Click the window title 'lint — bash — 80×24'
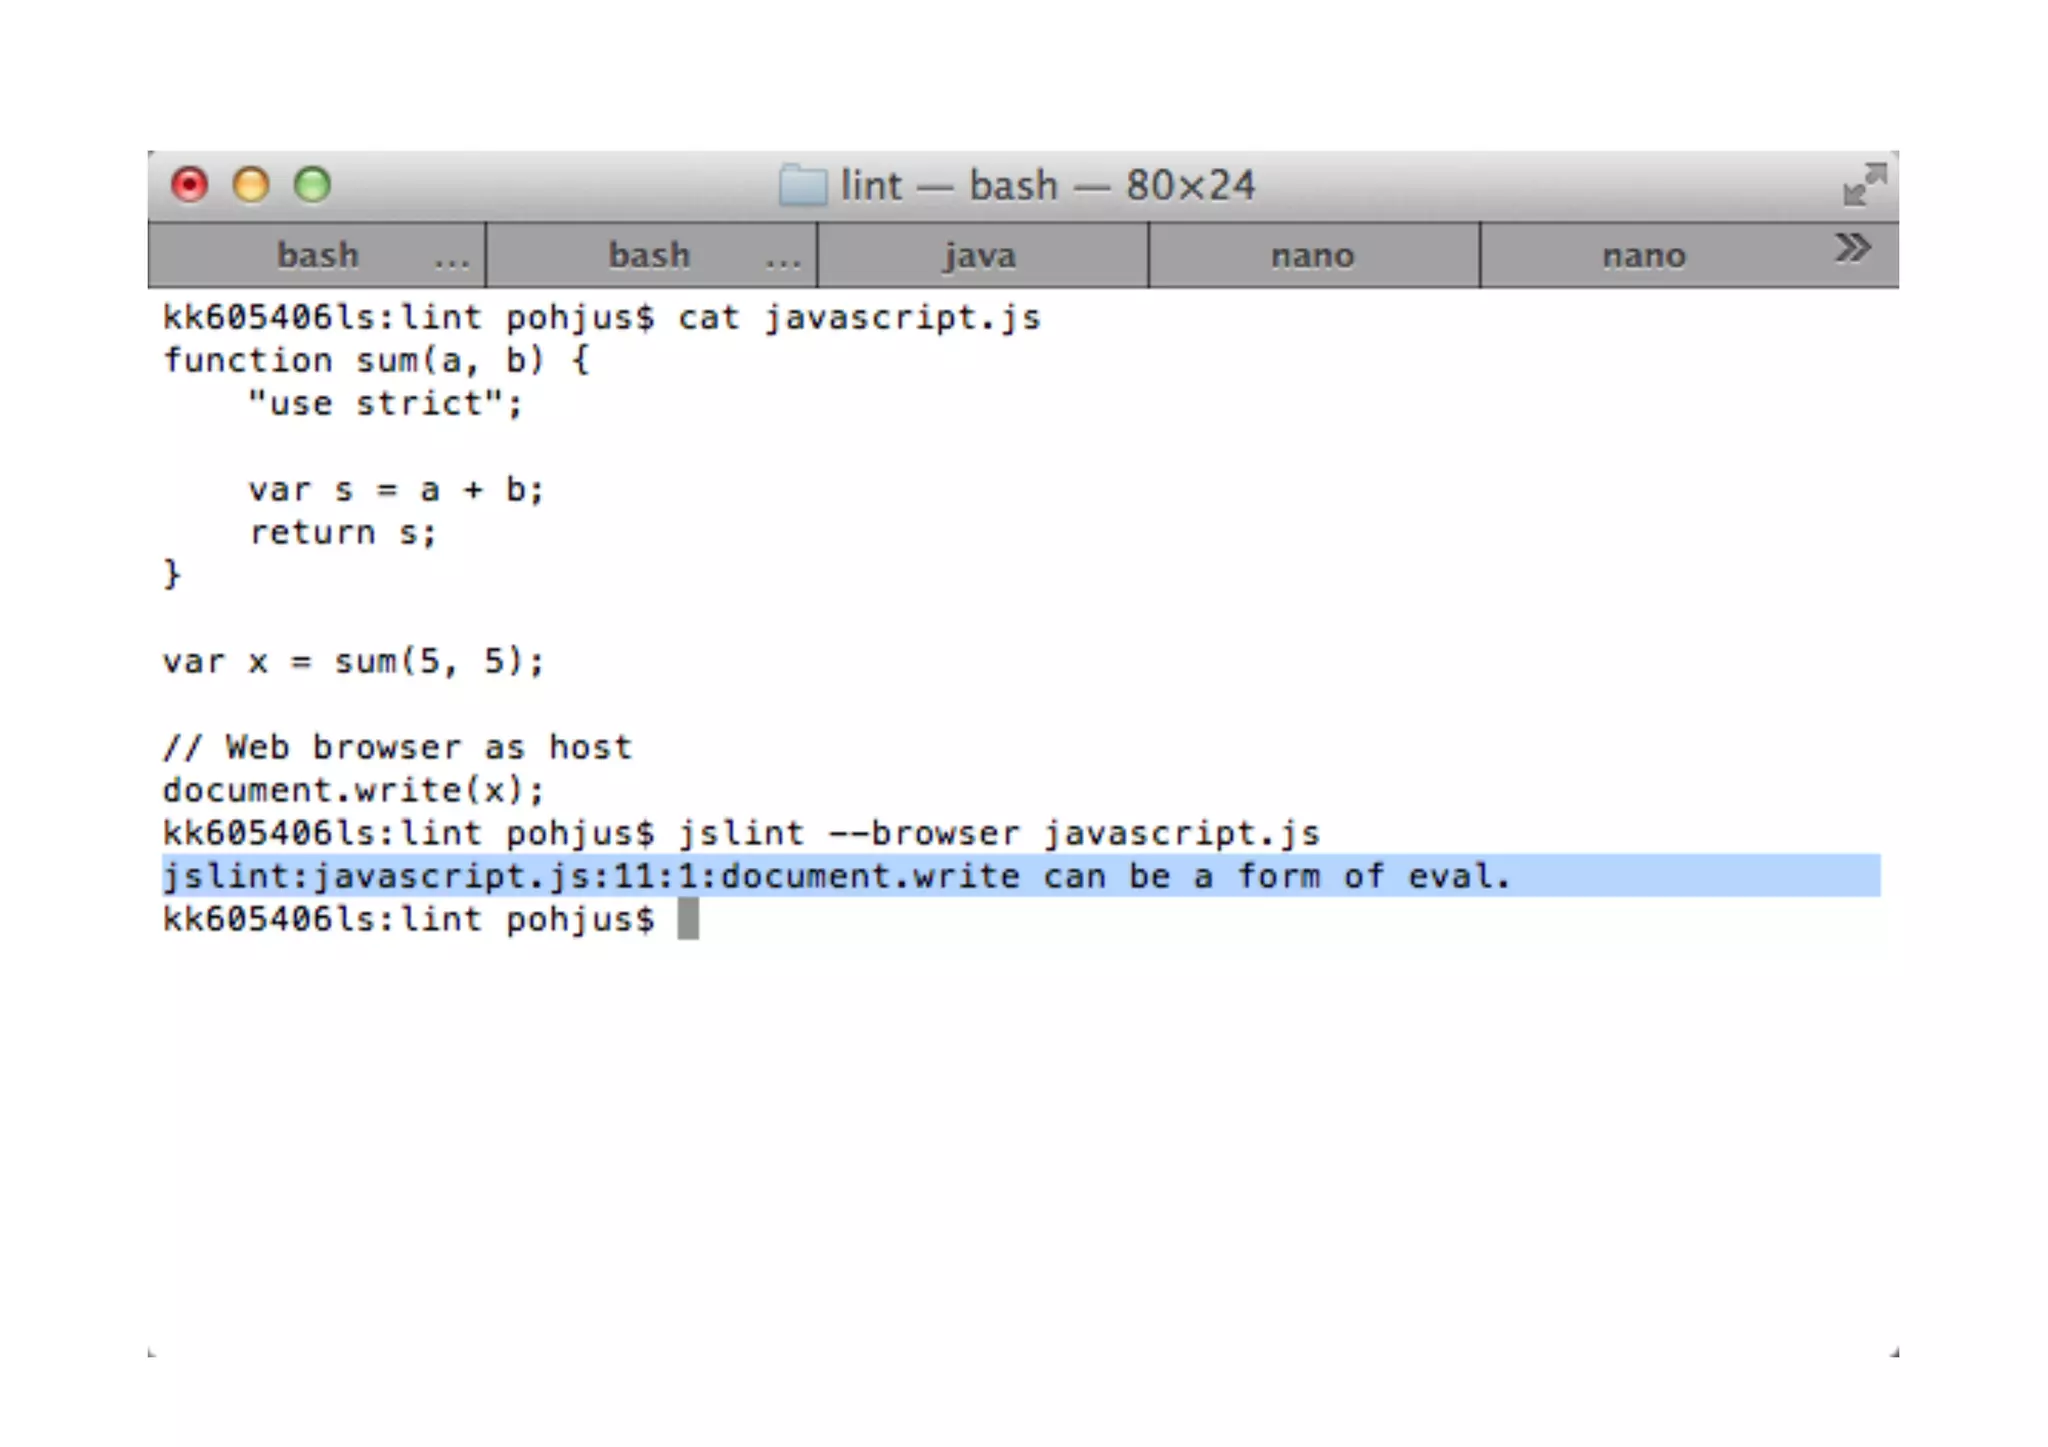This screenshot has width=2048, height=1447. click(x=1046, y=186)
